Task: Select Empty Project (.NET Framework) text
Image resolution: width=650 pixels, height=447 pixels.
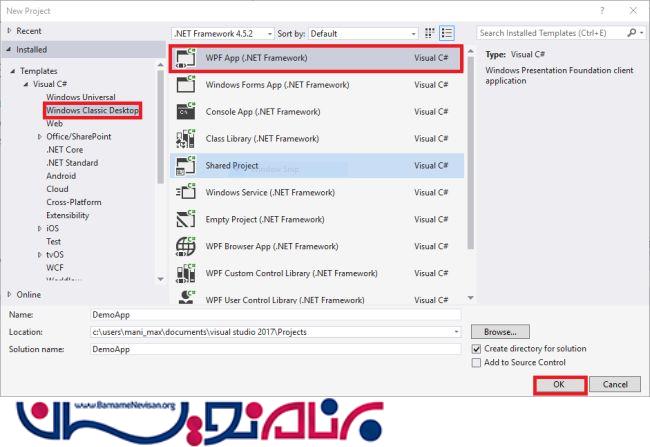Action: click(265, 220)
